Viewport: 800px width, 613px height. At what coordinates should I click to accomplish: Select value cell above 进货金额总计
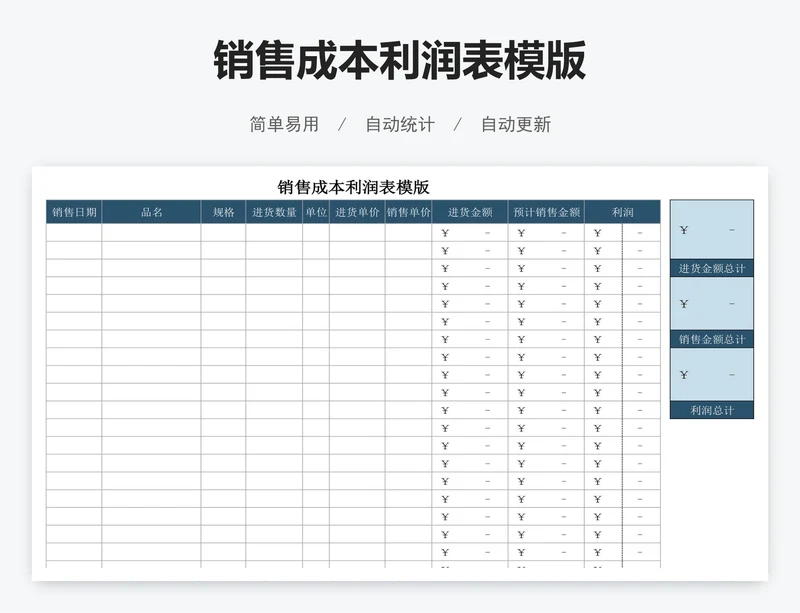(x=712, y=230)
